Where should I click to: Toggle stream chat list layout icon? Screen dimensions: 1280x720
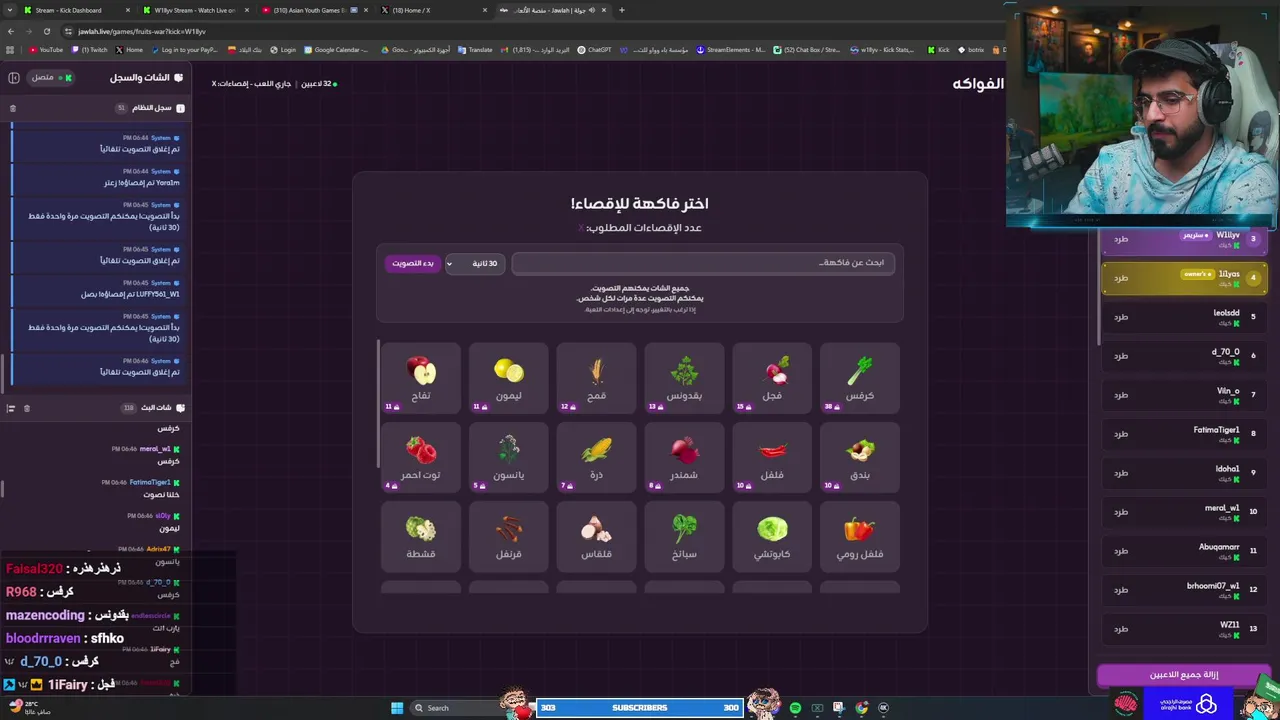pyautogui.click(x=11, y=408)
